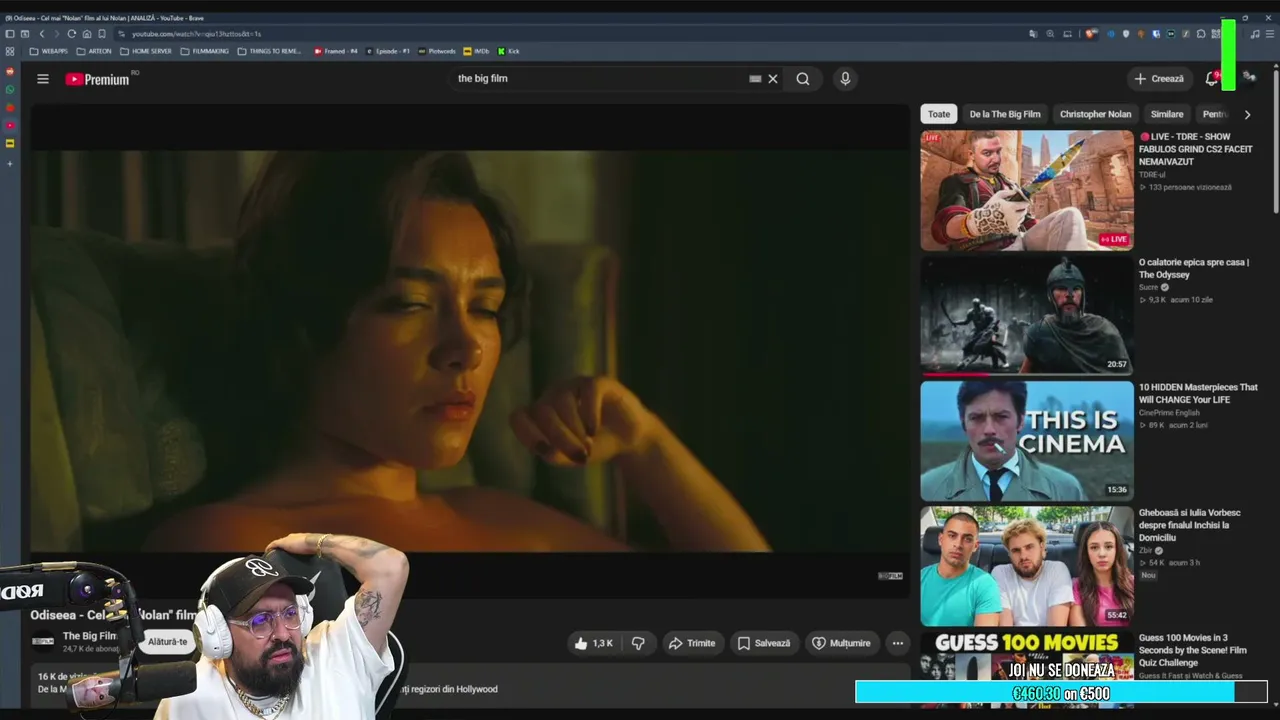Bookmark this page with the bookmark icon
The width and height of the screenshot is (1280, 720).
coord(101,34)
